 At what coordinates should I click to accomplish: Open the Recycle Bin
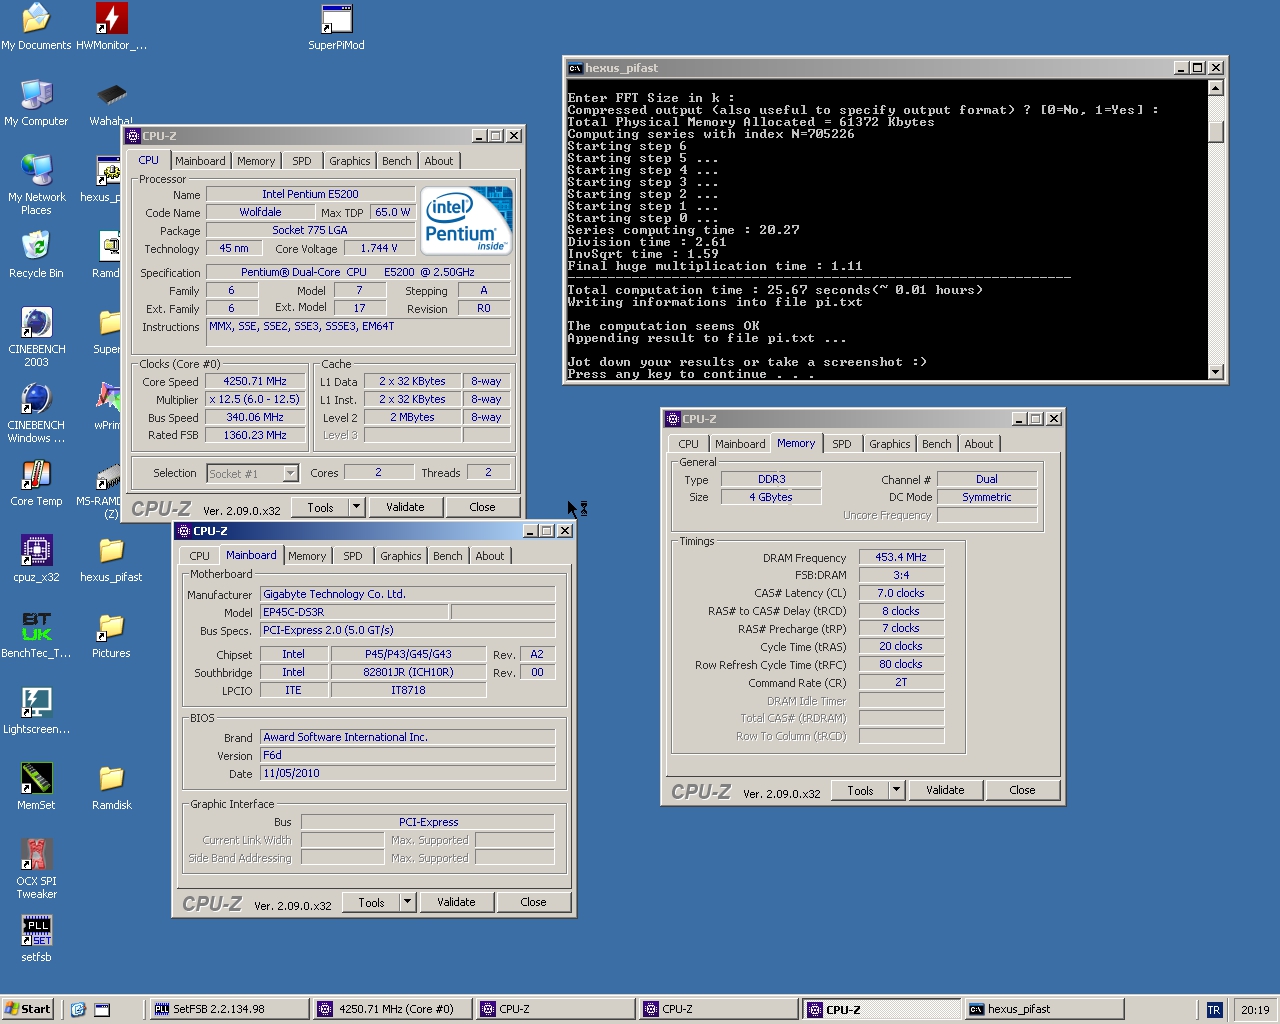point(36,255)
